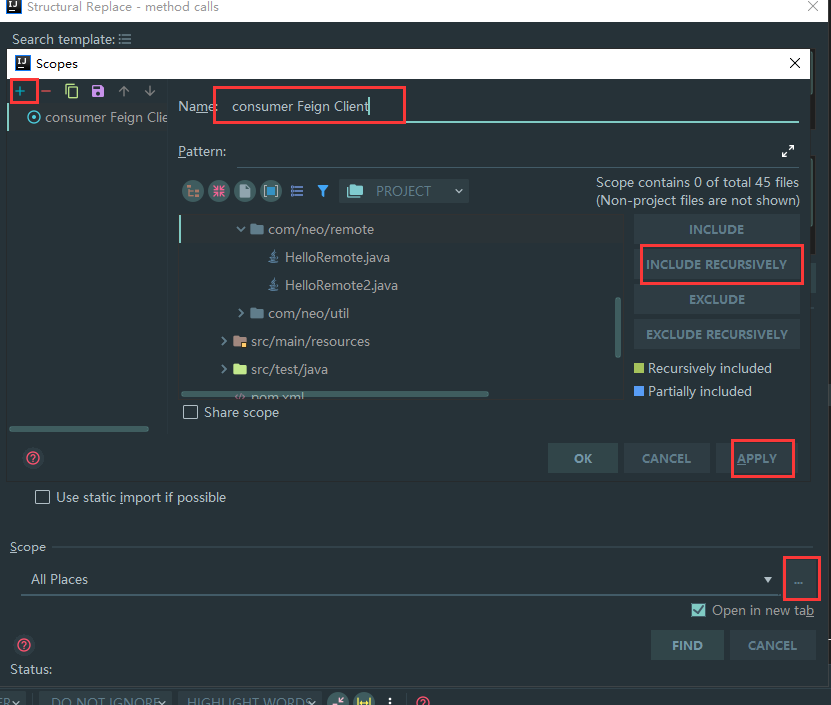Open the Scope dropdown showing All Places
This screenshot has width=831, height=705.
tap(768, 578)
